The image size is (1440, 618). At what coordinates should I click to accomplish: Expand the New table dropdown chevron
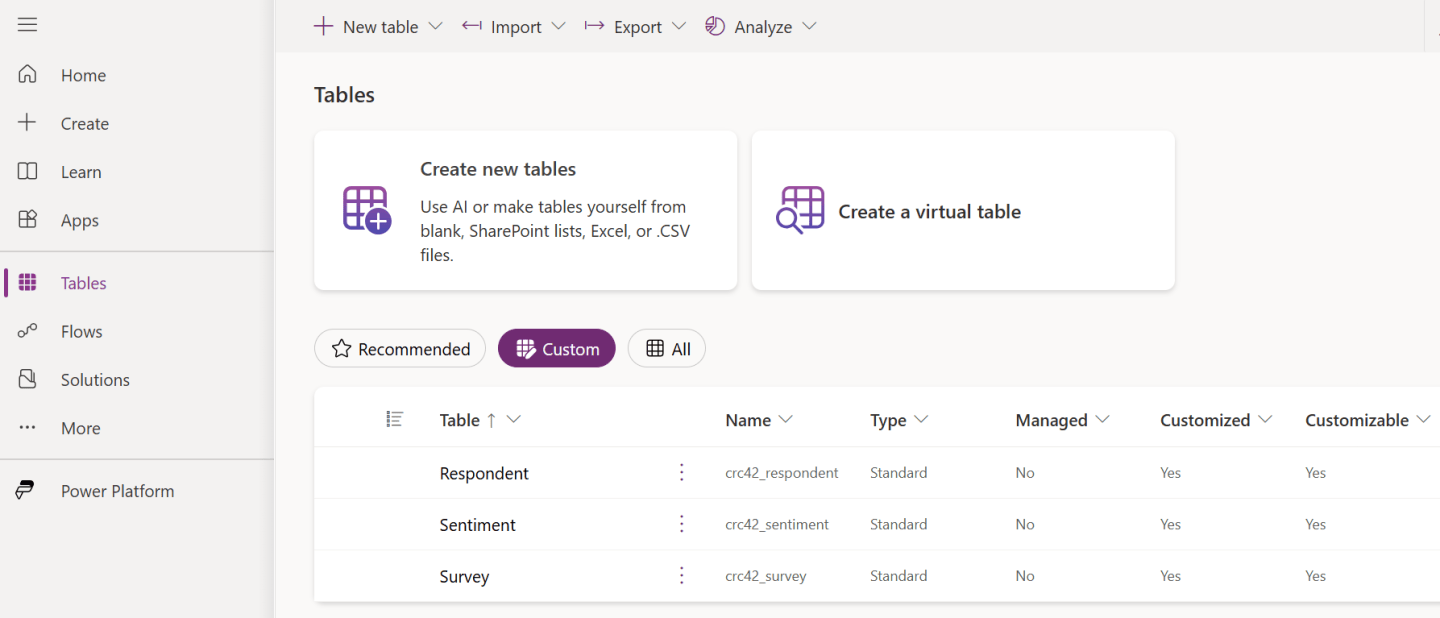pos(435,26)
